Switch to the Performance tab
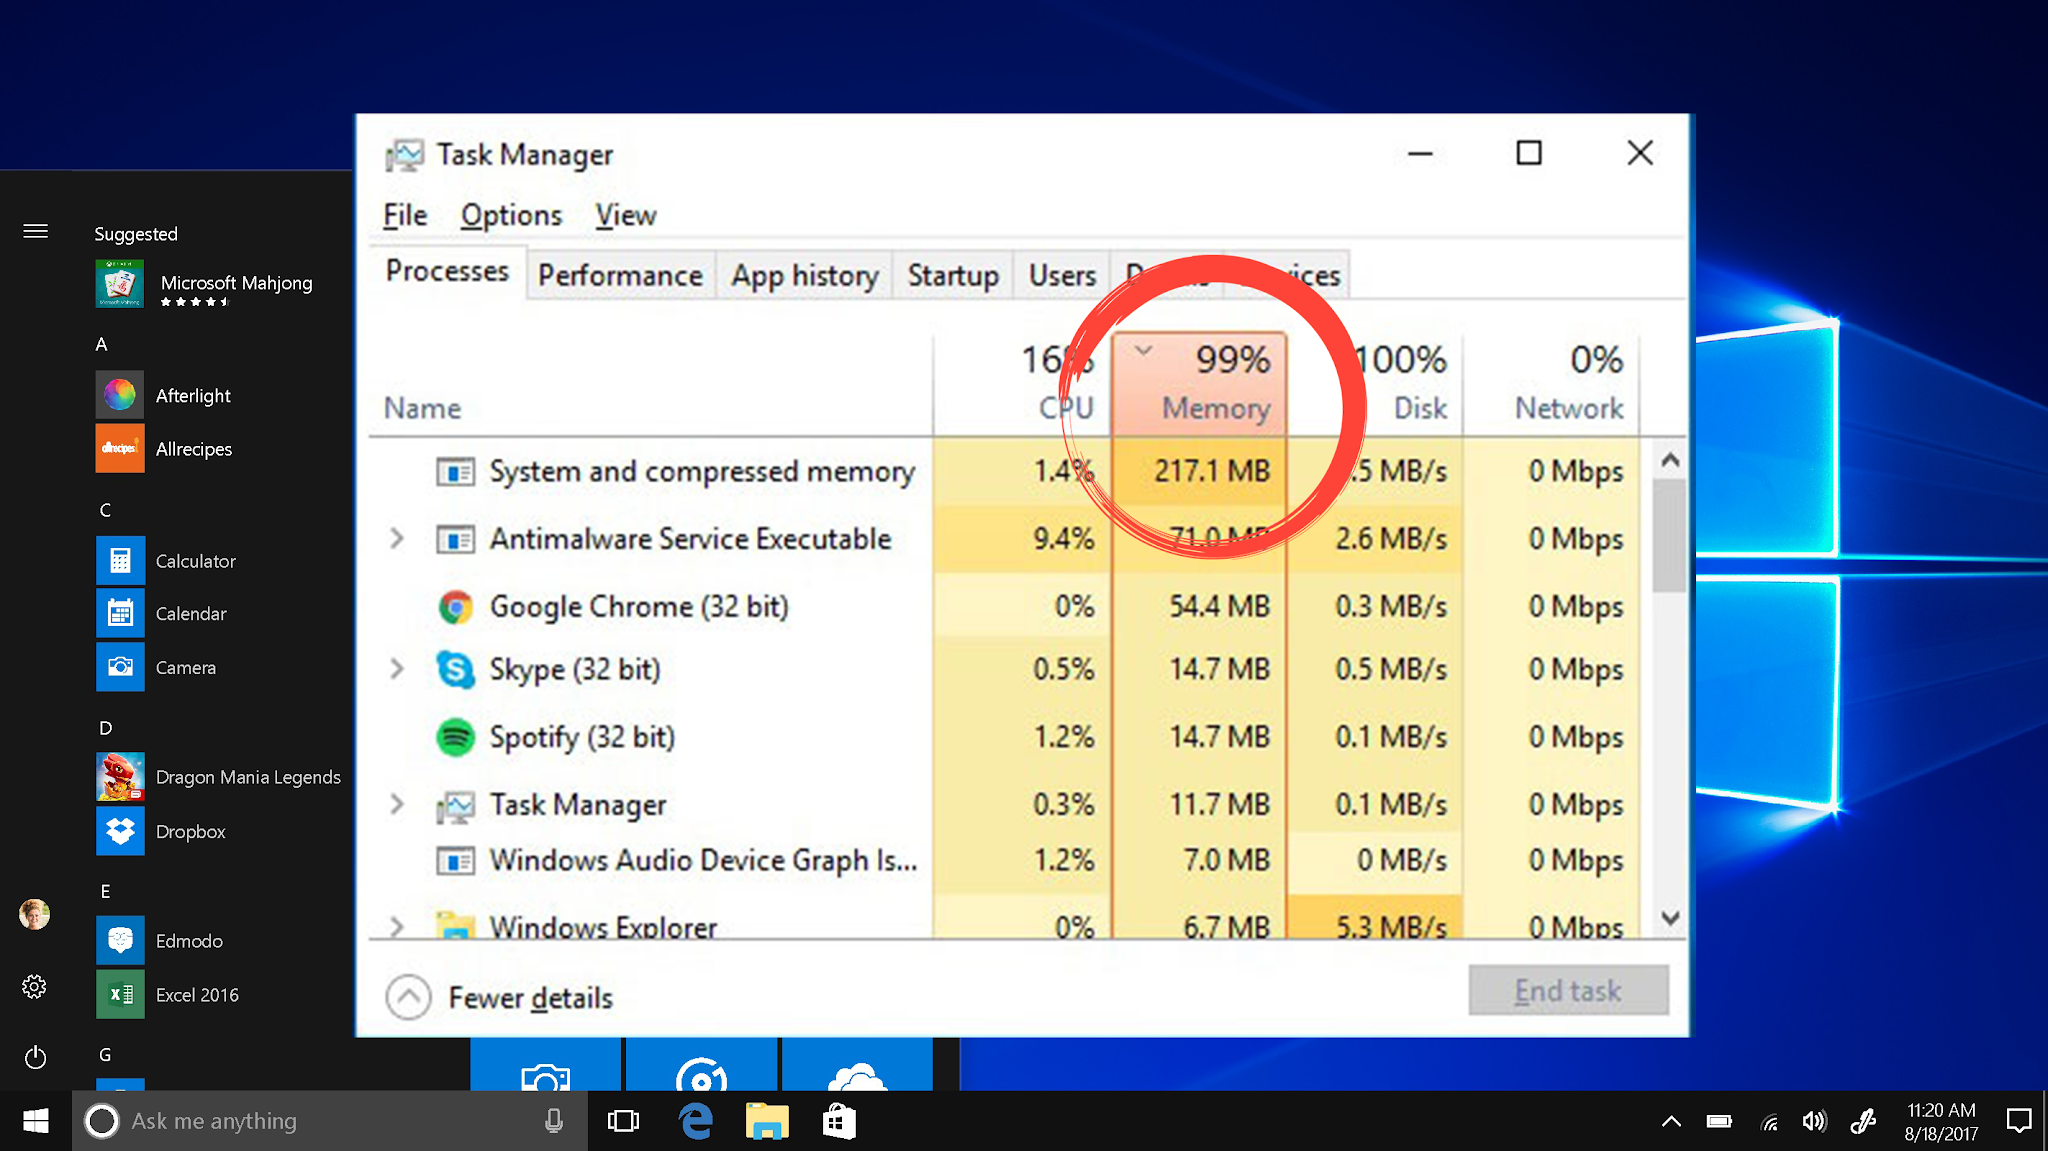 620,275
